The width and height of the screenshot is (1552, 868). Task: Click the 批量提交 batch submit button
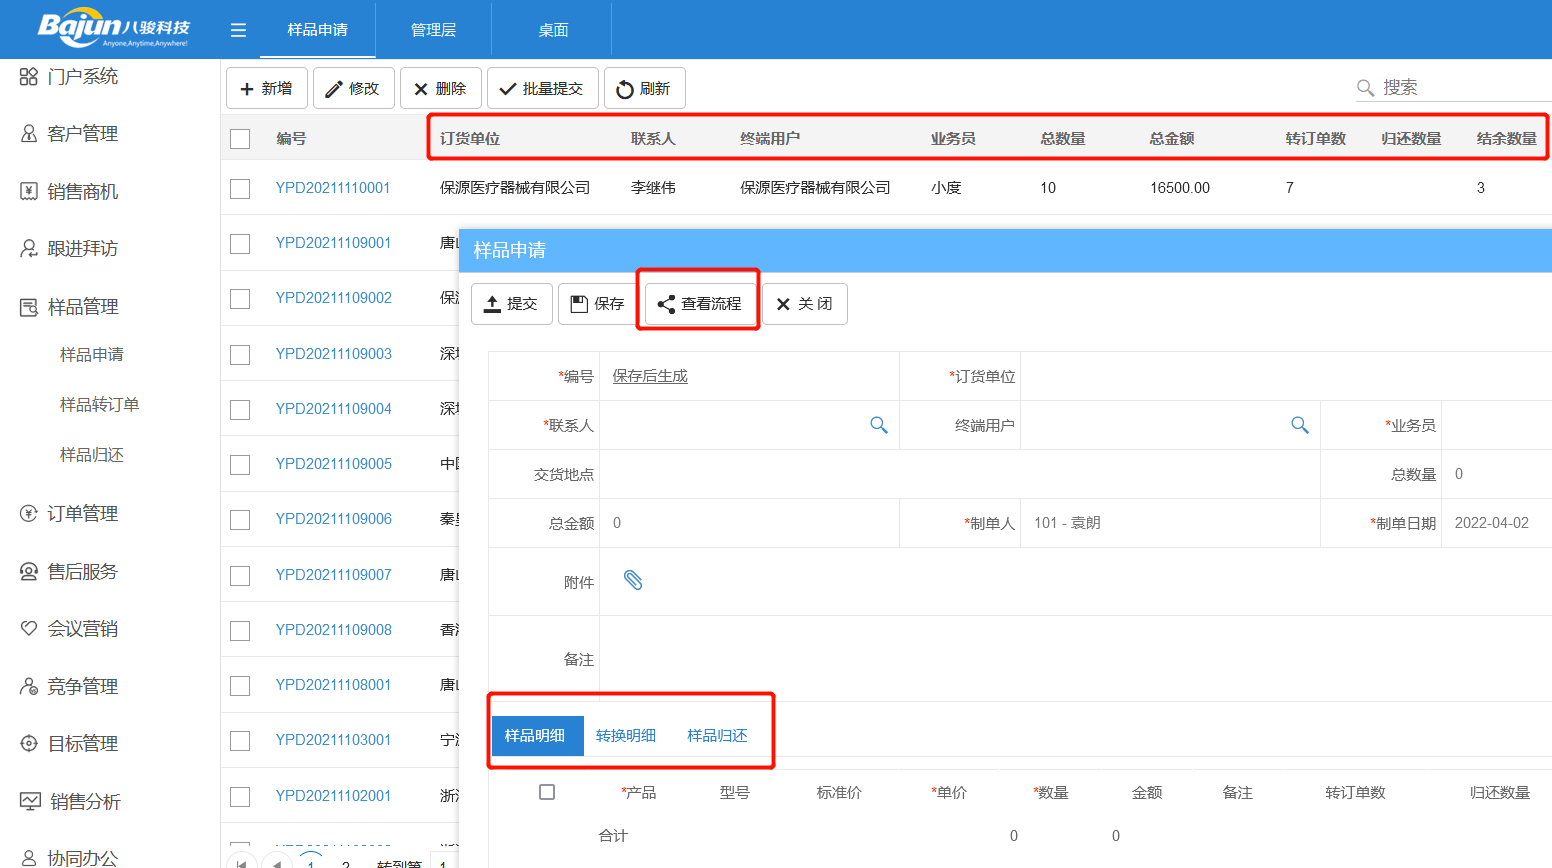[543, 87]
